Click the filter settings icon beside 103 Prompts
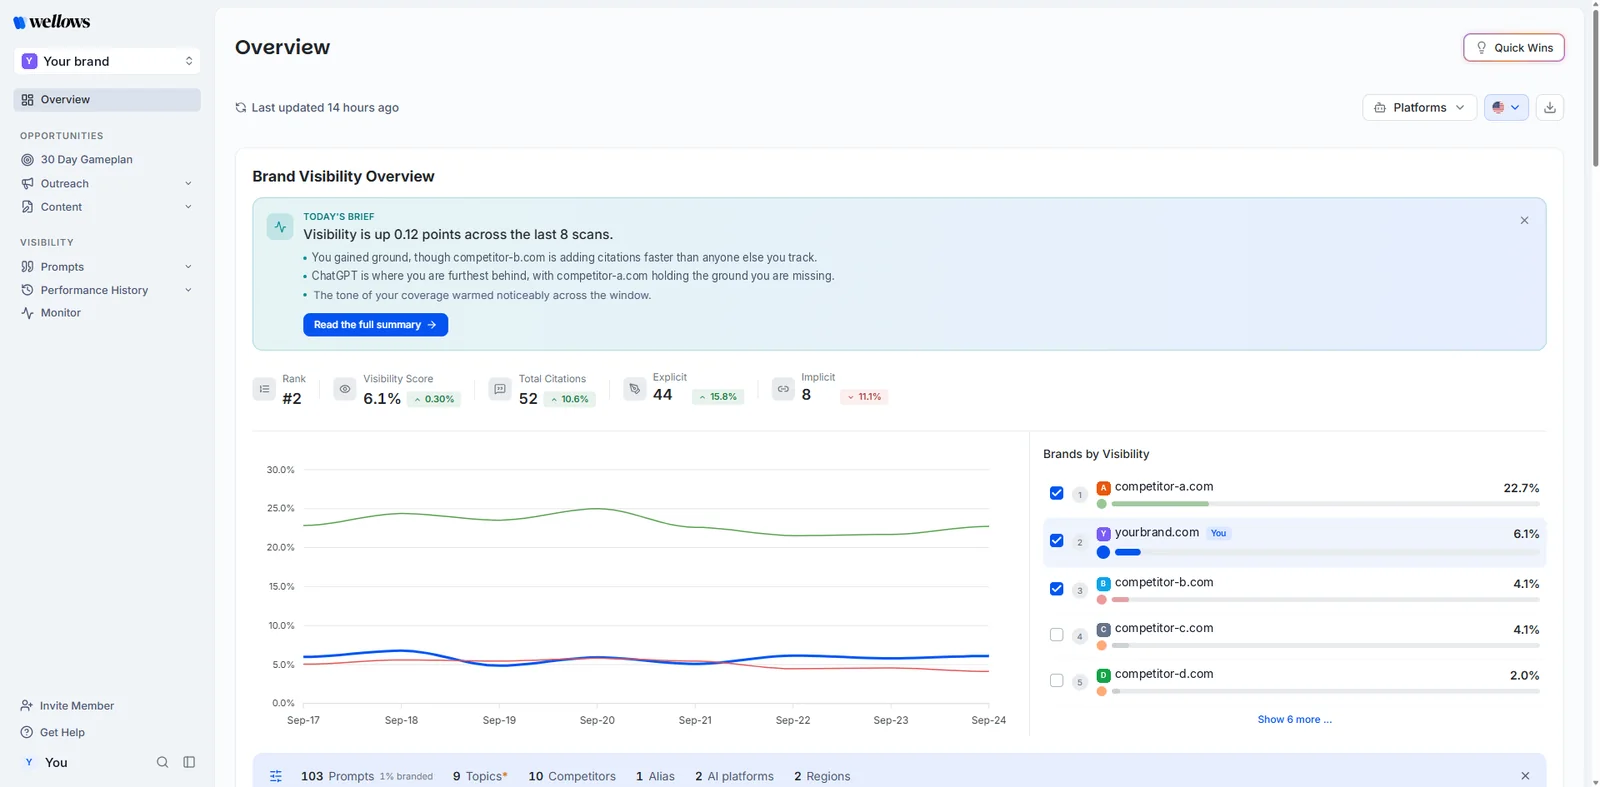The width and height of the screenshot is (1600, 787). pos(276,776)
